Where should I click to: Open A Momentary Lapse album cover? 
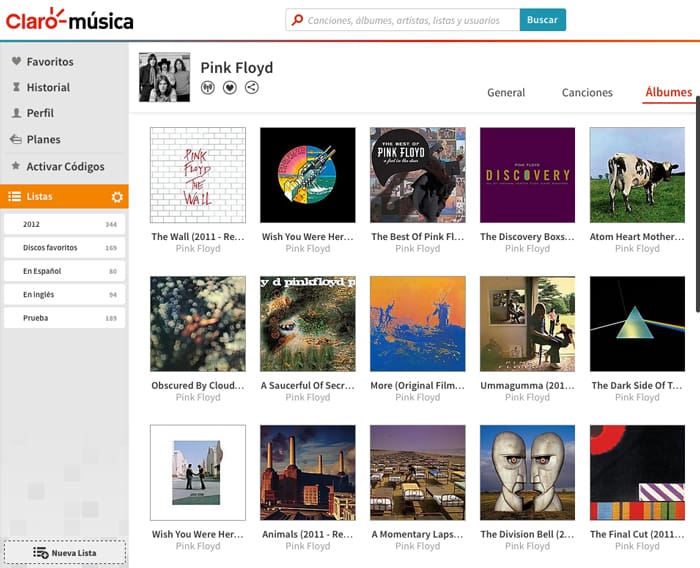point(417,472)
